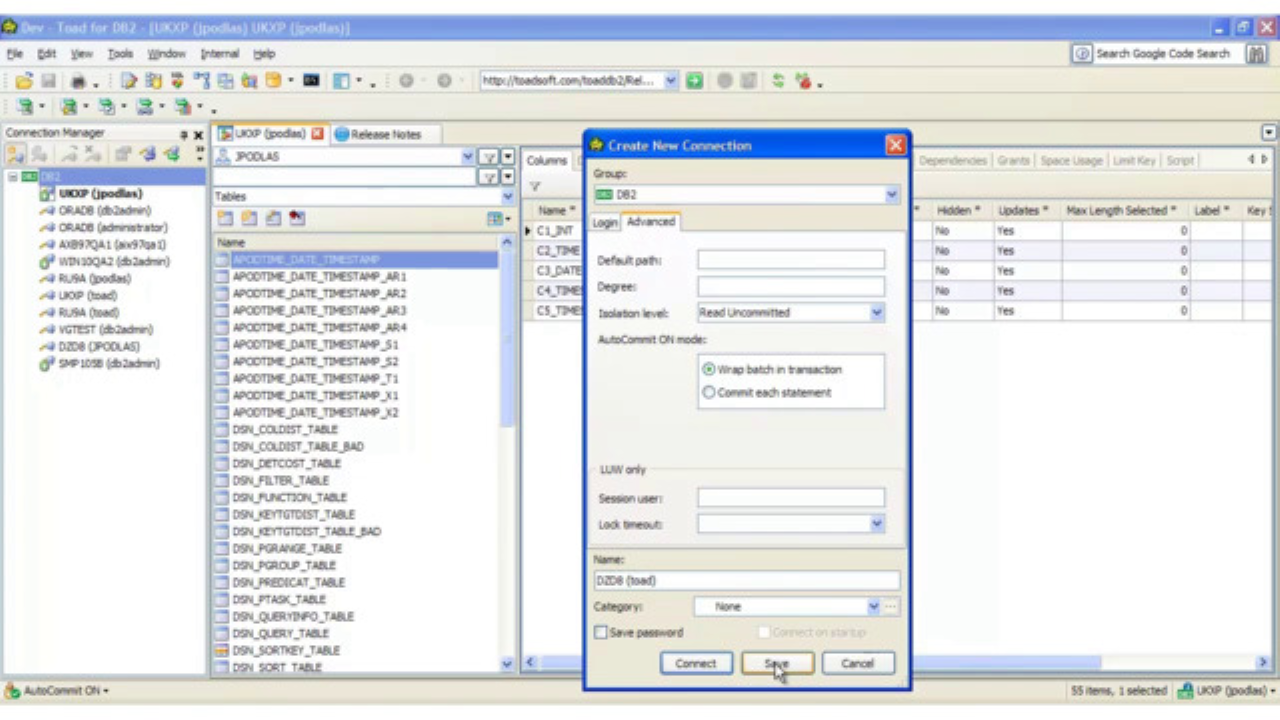Select the DSN_FILTER_TABLE row
This screenshot has width=1280, height=720.
280,480
